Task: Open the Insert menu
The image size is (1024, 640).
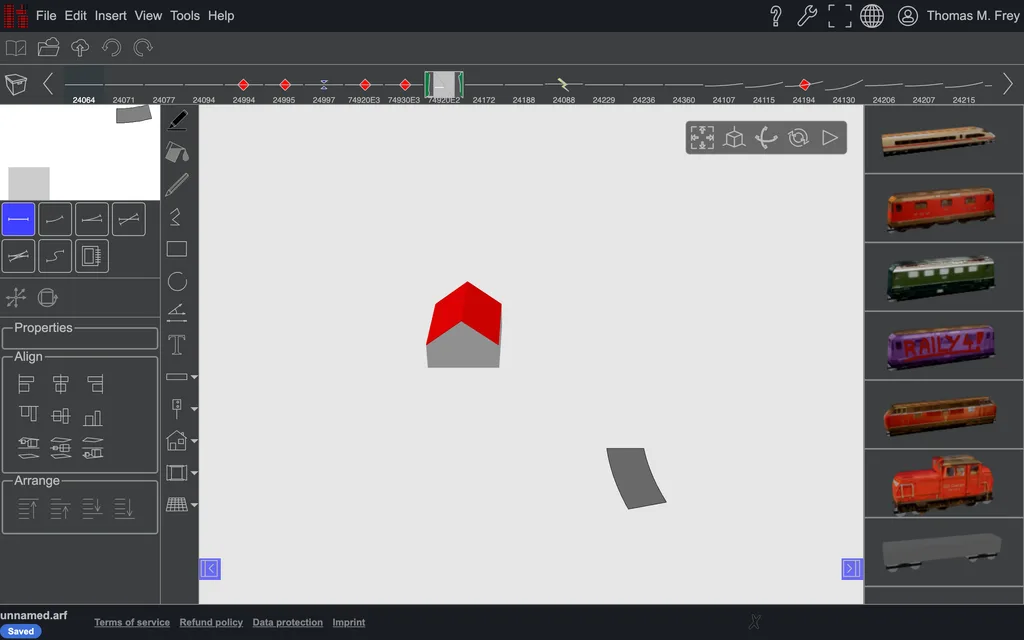Action: tap(110, 16)
